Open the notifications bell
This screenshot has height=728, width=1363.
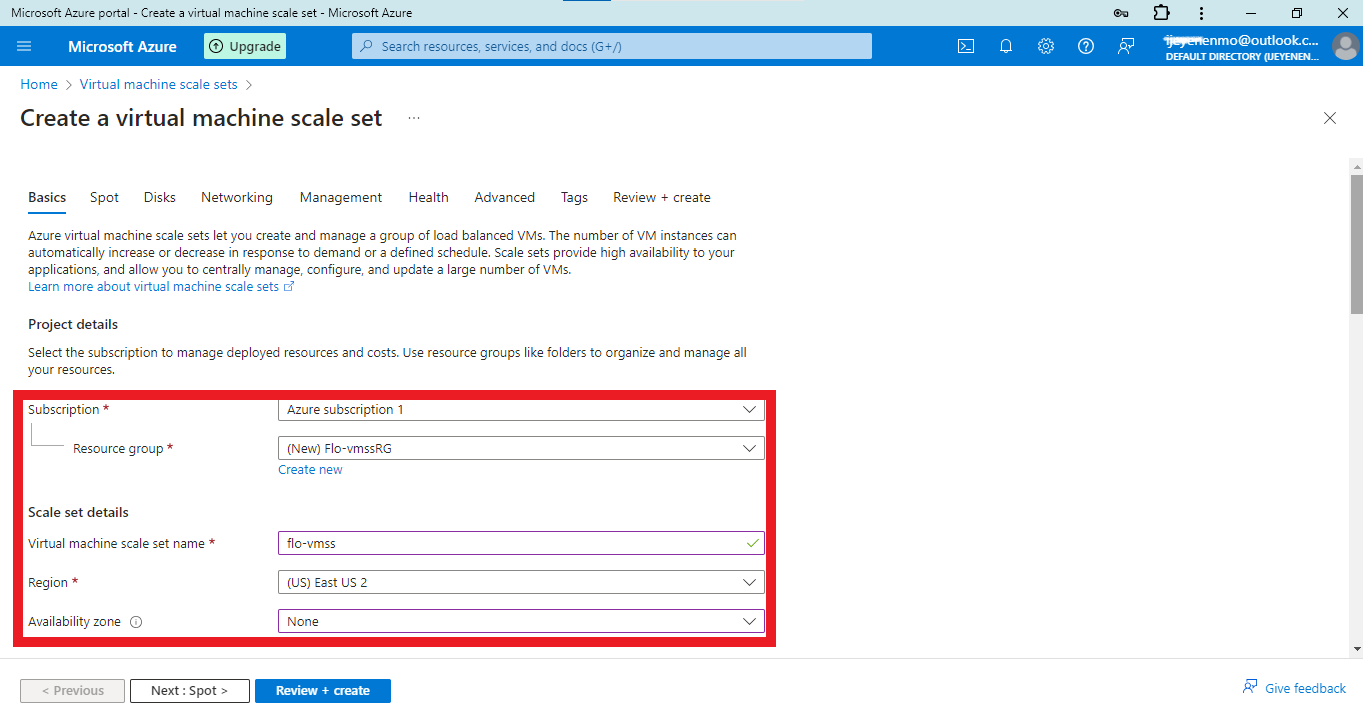coord(1006,46)
